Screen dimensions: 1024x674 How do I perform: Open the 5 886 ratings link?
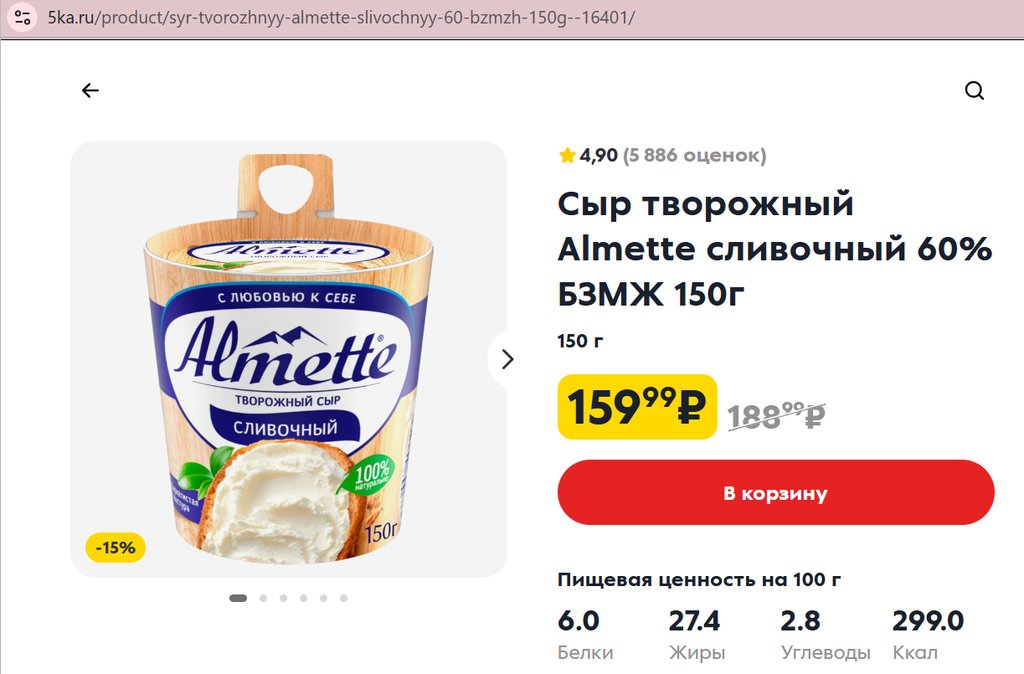point(694,155)
